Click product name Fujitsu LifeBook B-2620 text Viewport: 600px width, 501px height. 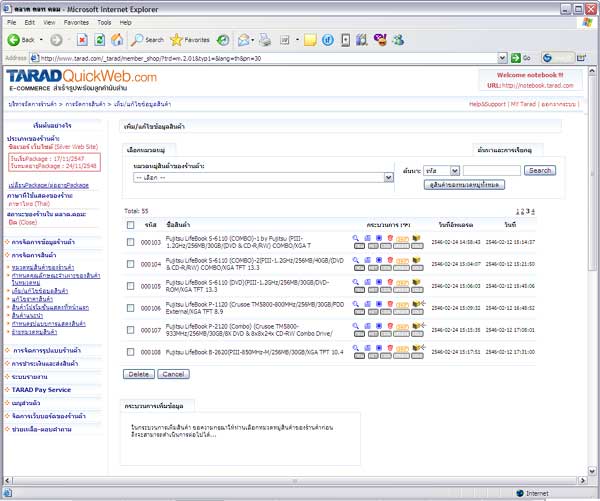click(x=254, y=352)
